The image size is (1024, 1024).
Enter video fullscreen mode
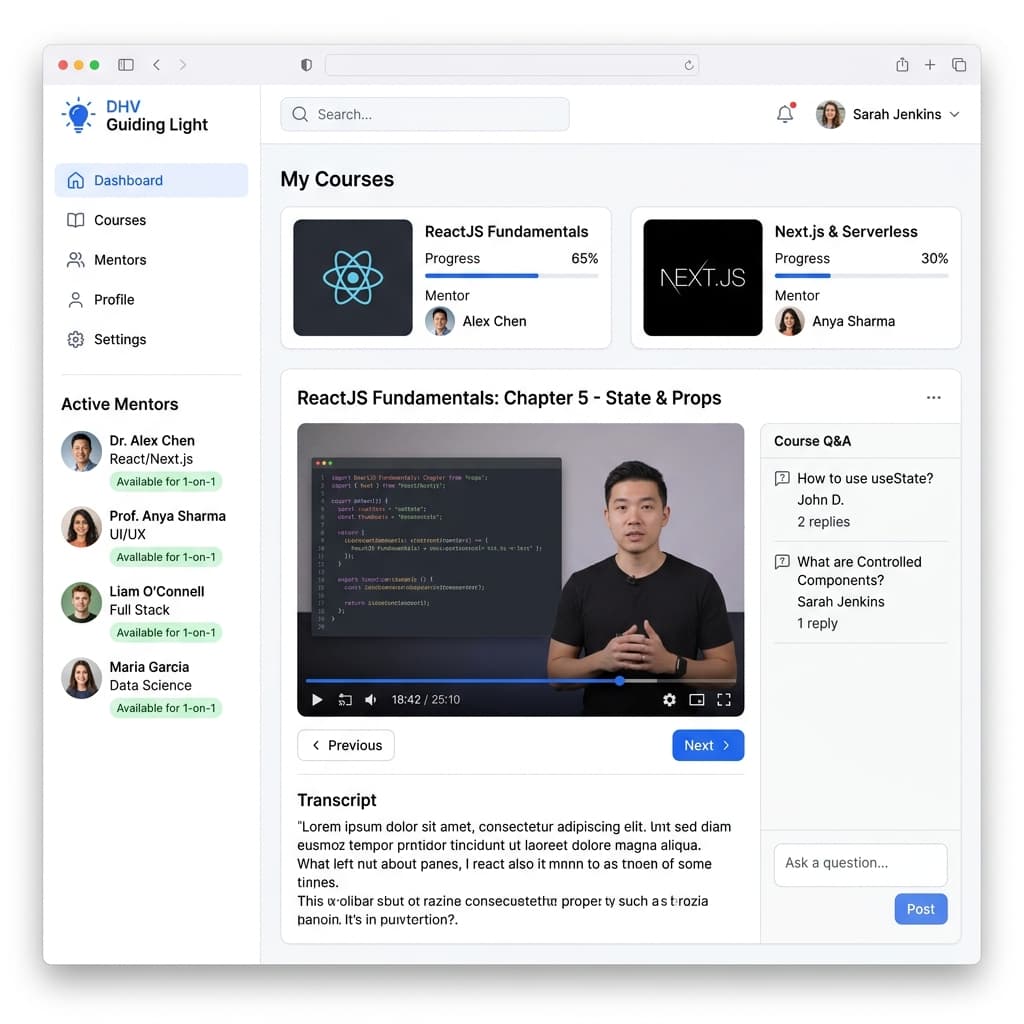coord(724,699)
